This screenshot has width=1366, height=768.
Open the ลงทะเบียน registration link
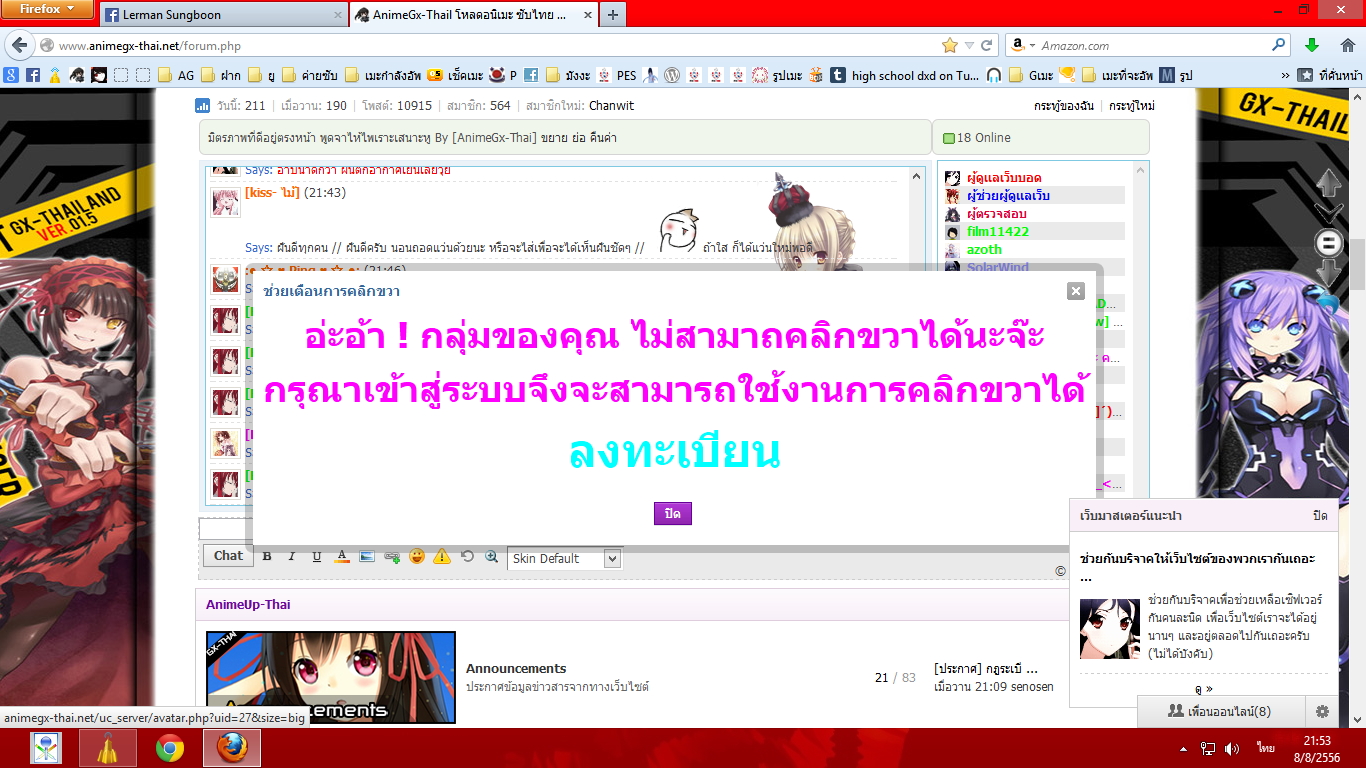click(x=674, y=454)
